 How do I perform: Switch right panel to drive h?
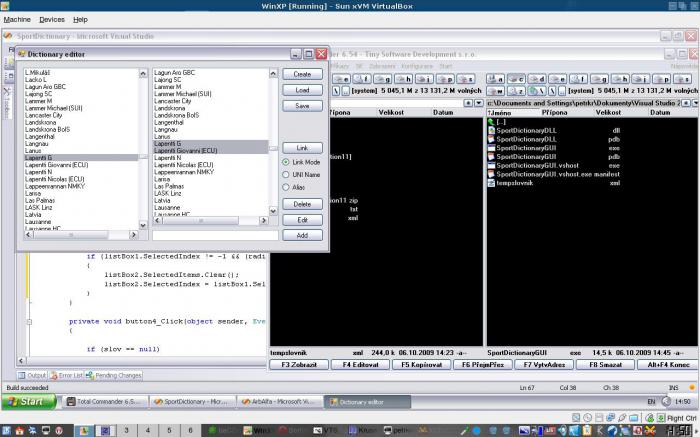[x=620, y=79]
